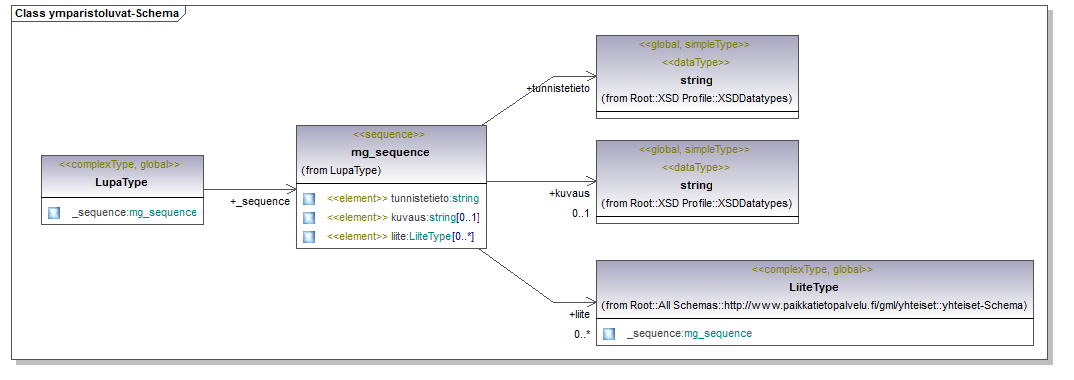Click the attribute icon beside tunnistetieto:string
The width and height of the screenshot is (1074, 380).
click(309, 199)
